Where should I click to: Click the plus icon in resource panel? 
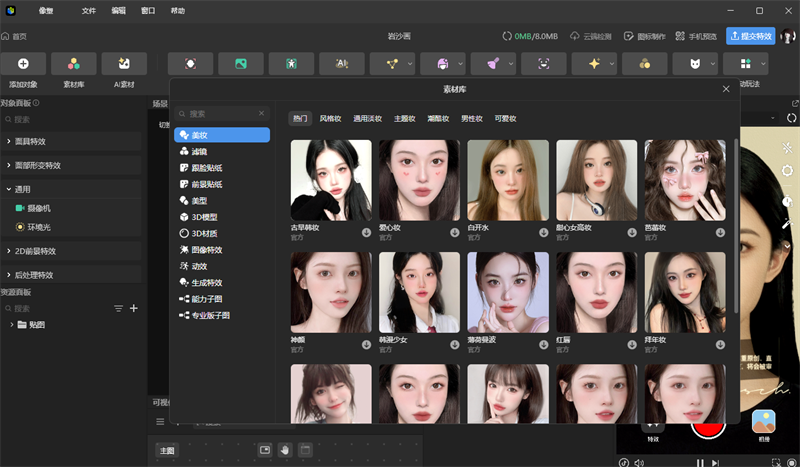coord(134,308)
